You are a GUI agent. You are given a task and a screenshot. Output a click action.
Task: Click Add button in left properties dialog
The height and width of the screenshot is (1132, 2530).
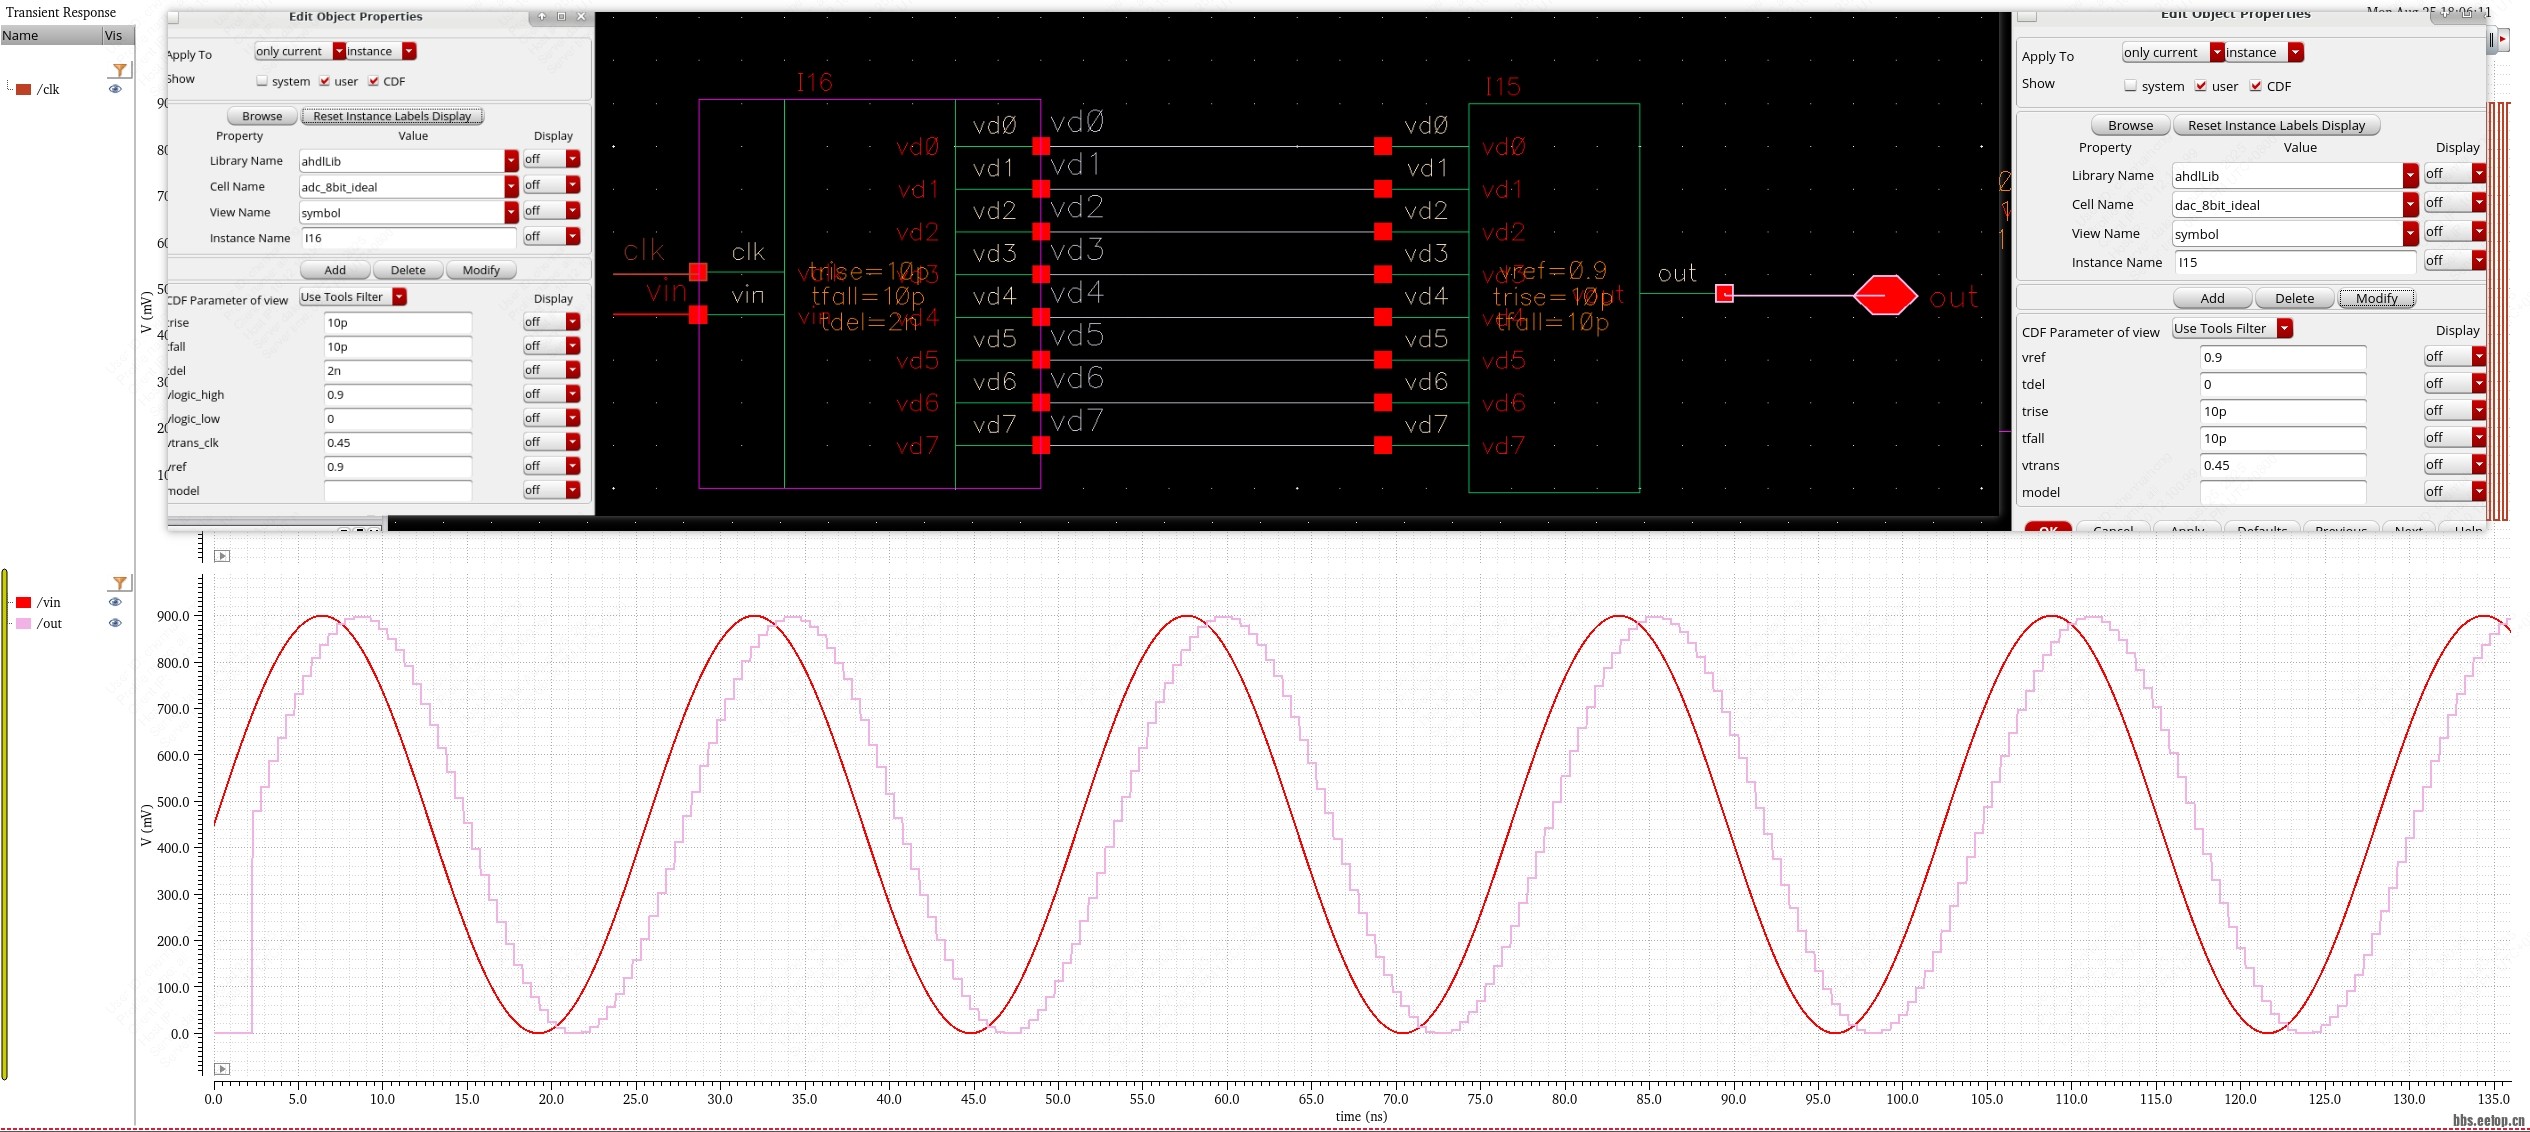pos(335,270)
